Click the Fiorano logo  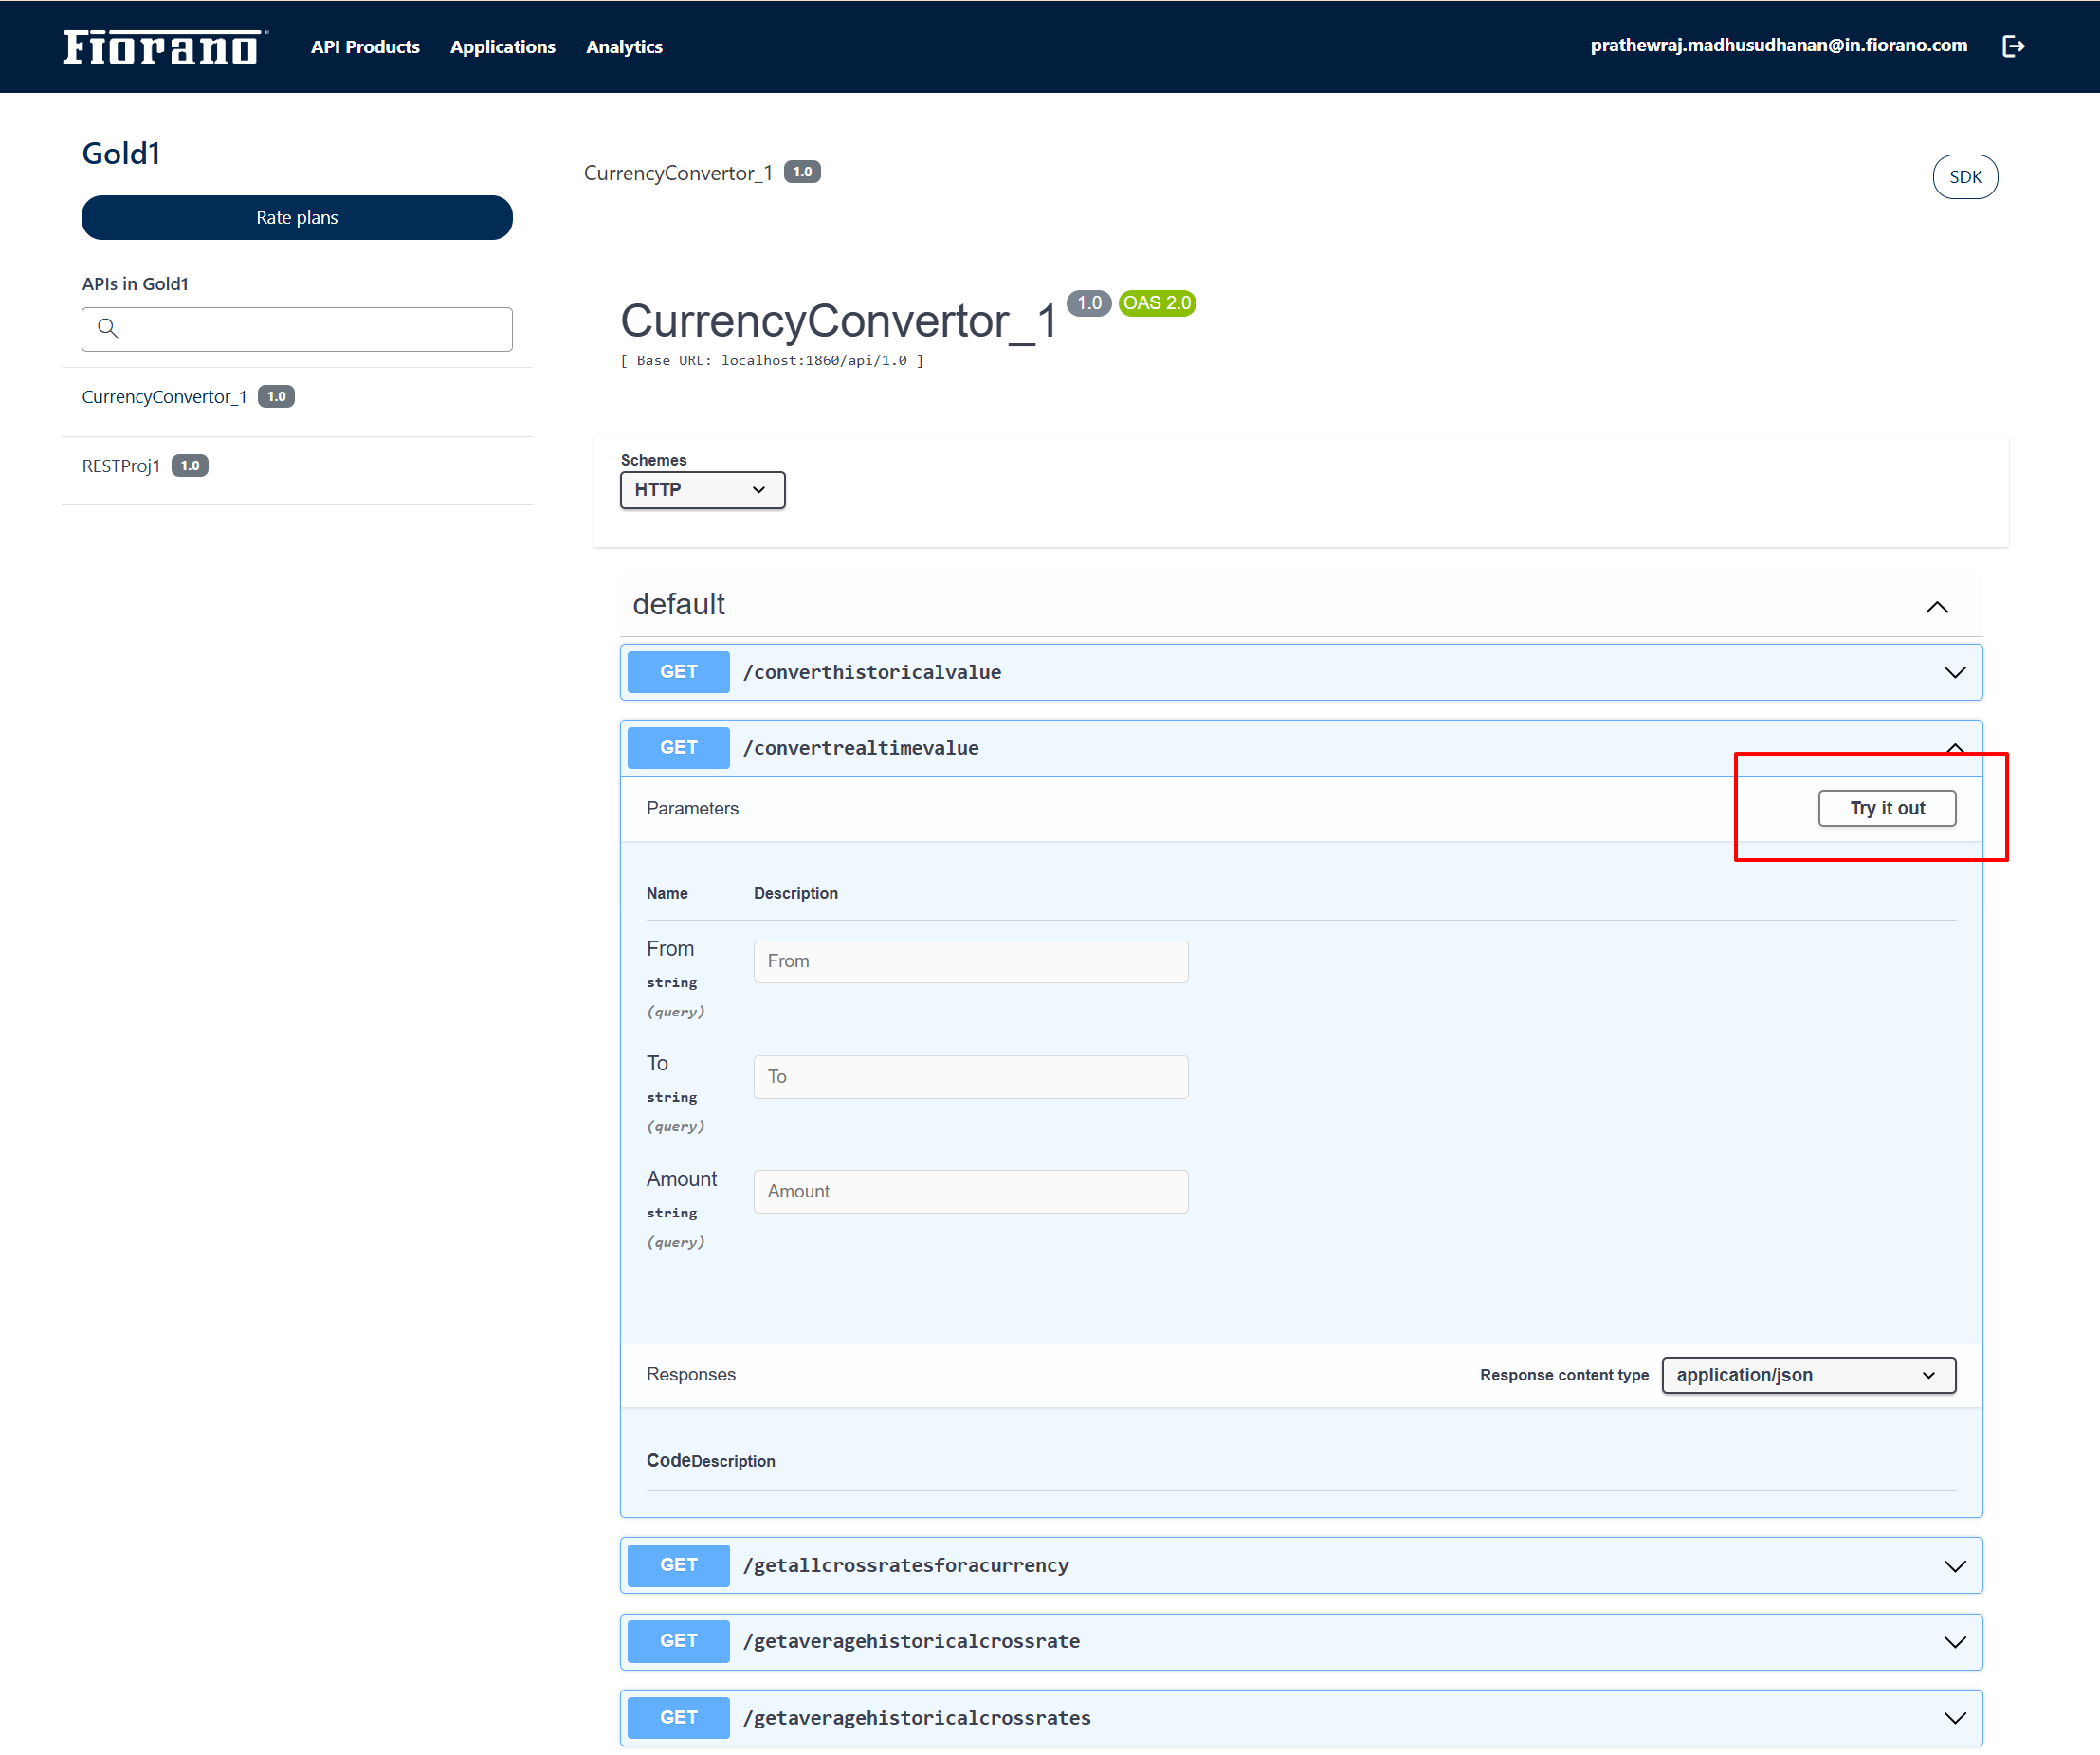pyautogui.click(x=164, y=47)
